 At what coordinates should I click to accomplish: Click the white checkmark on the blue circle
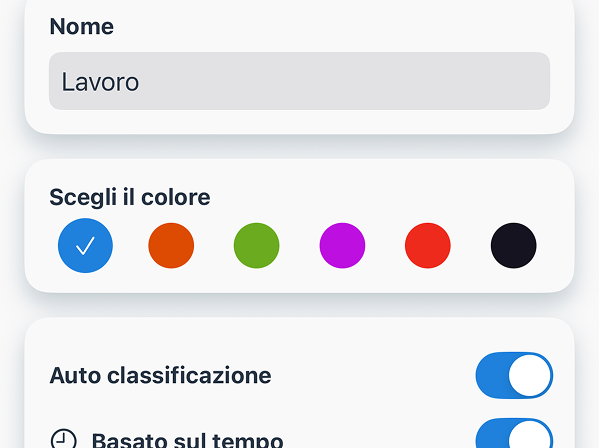click(x=85, y=246)
